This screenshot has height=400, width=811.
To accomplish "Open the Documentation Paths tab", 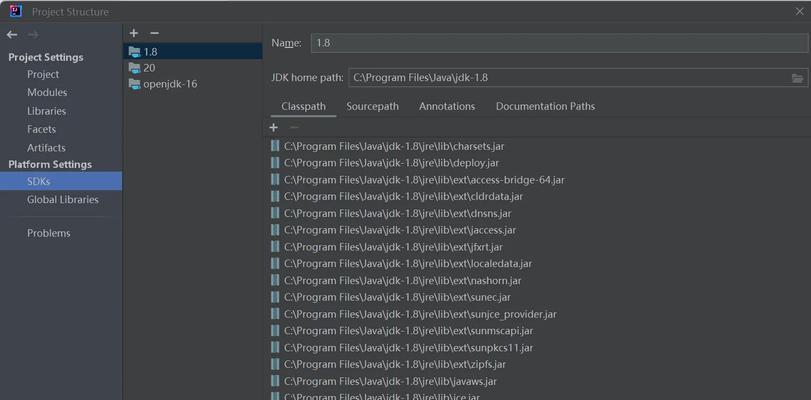I will click(x=545, y=106).
